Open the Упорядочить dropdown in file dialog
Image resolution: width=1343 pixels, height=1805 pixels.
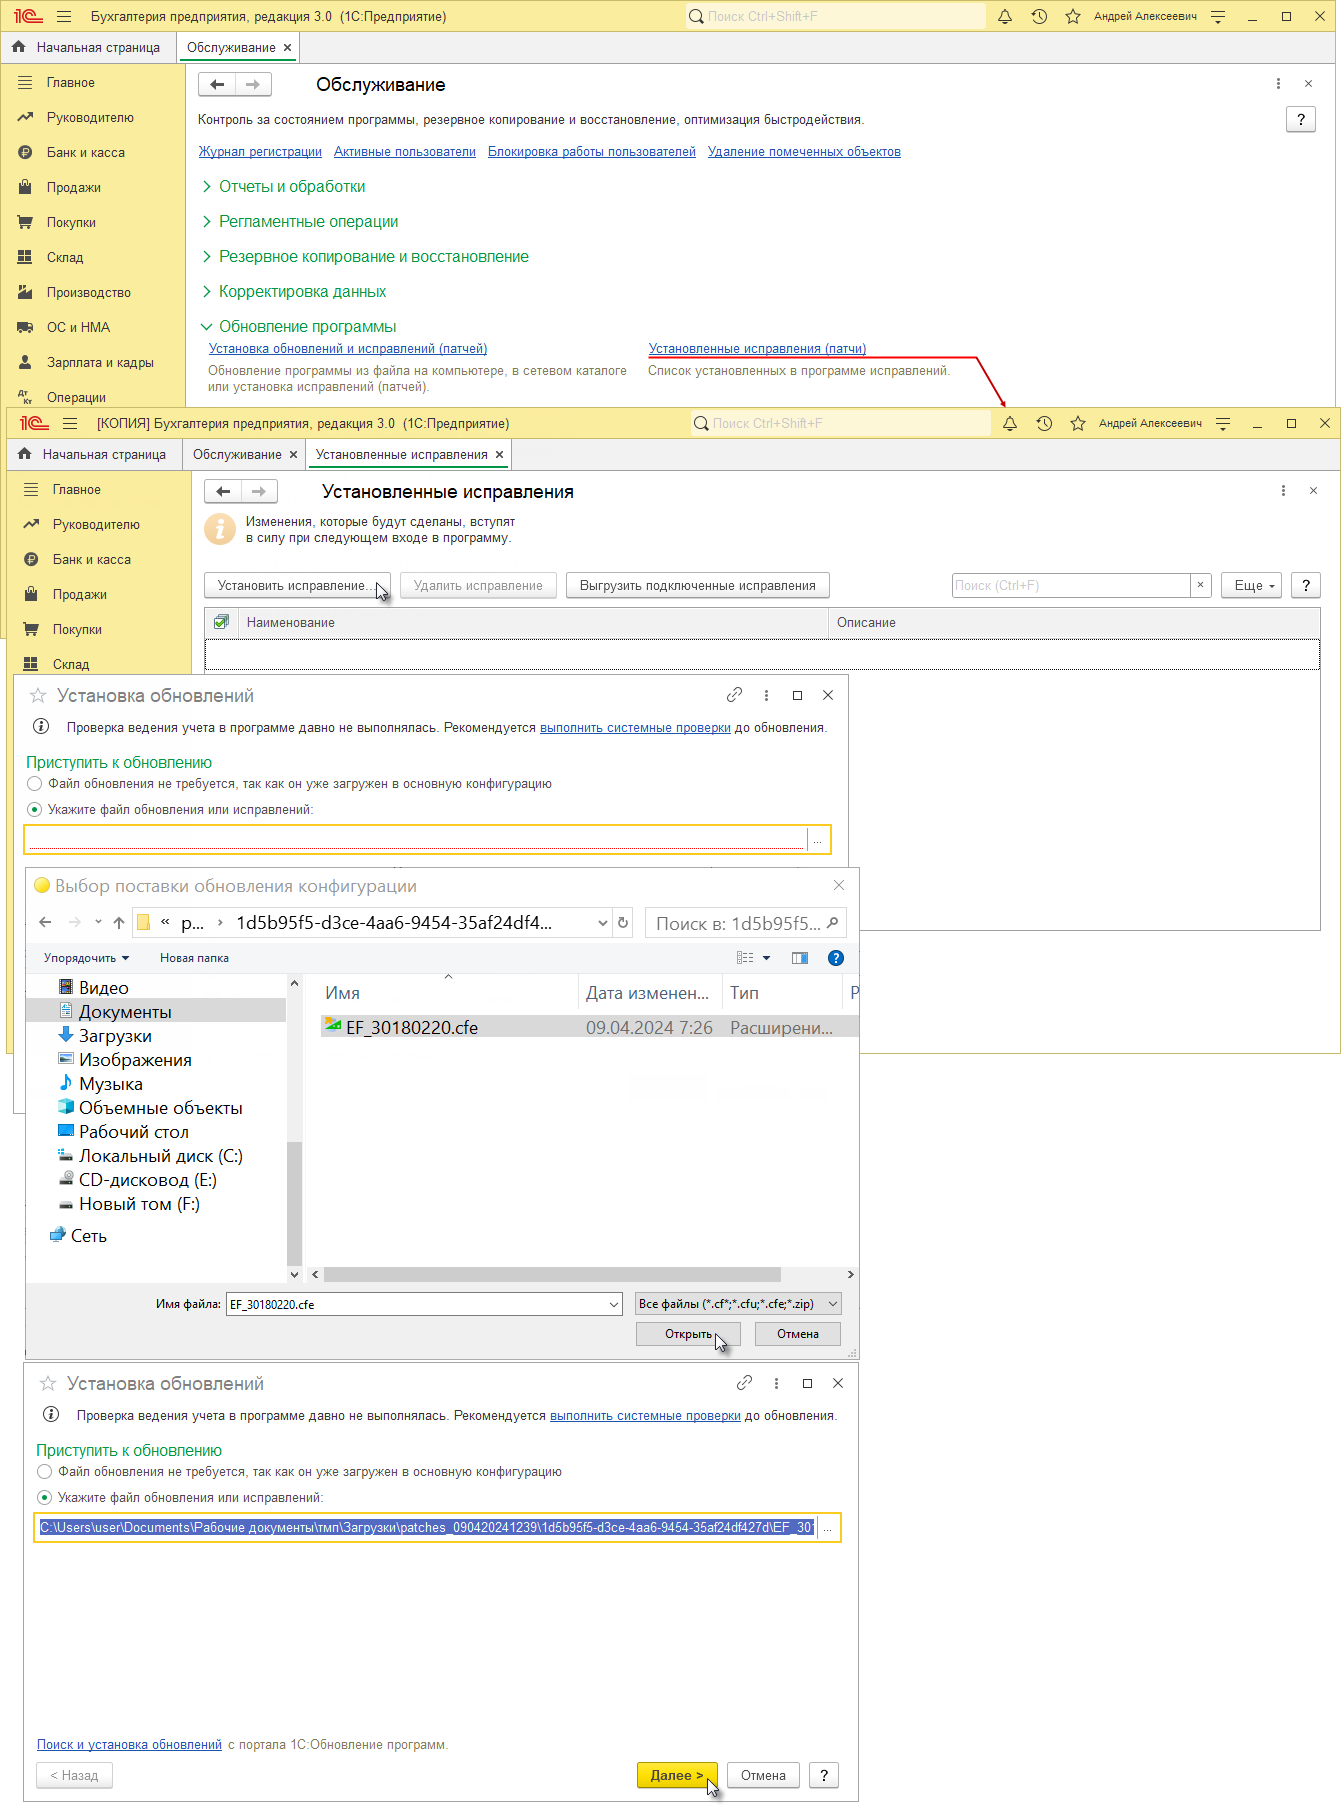pos(86,958)
